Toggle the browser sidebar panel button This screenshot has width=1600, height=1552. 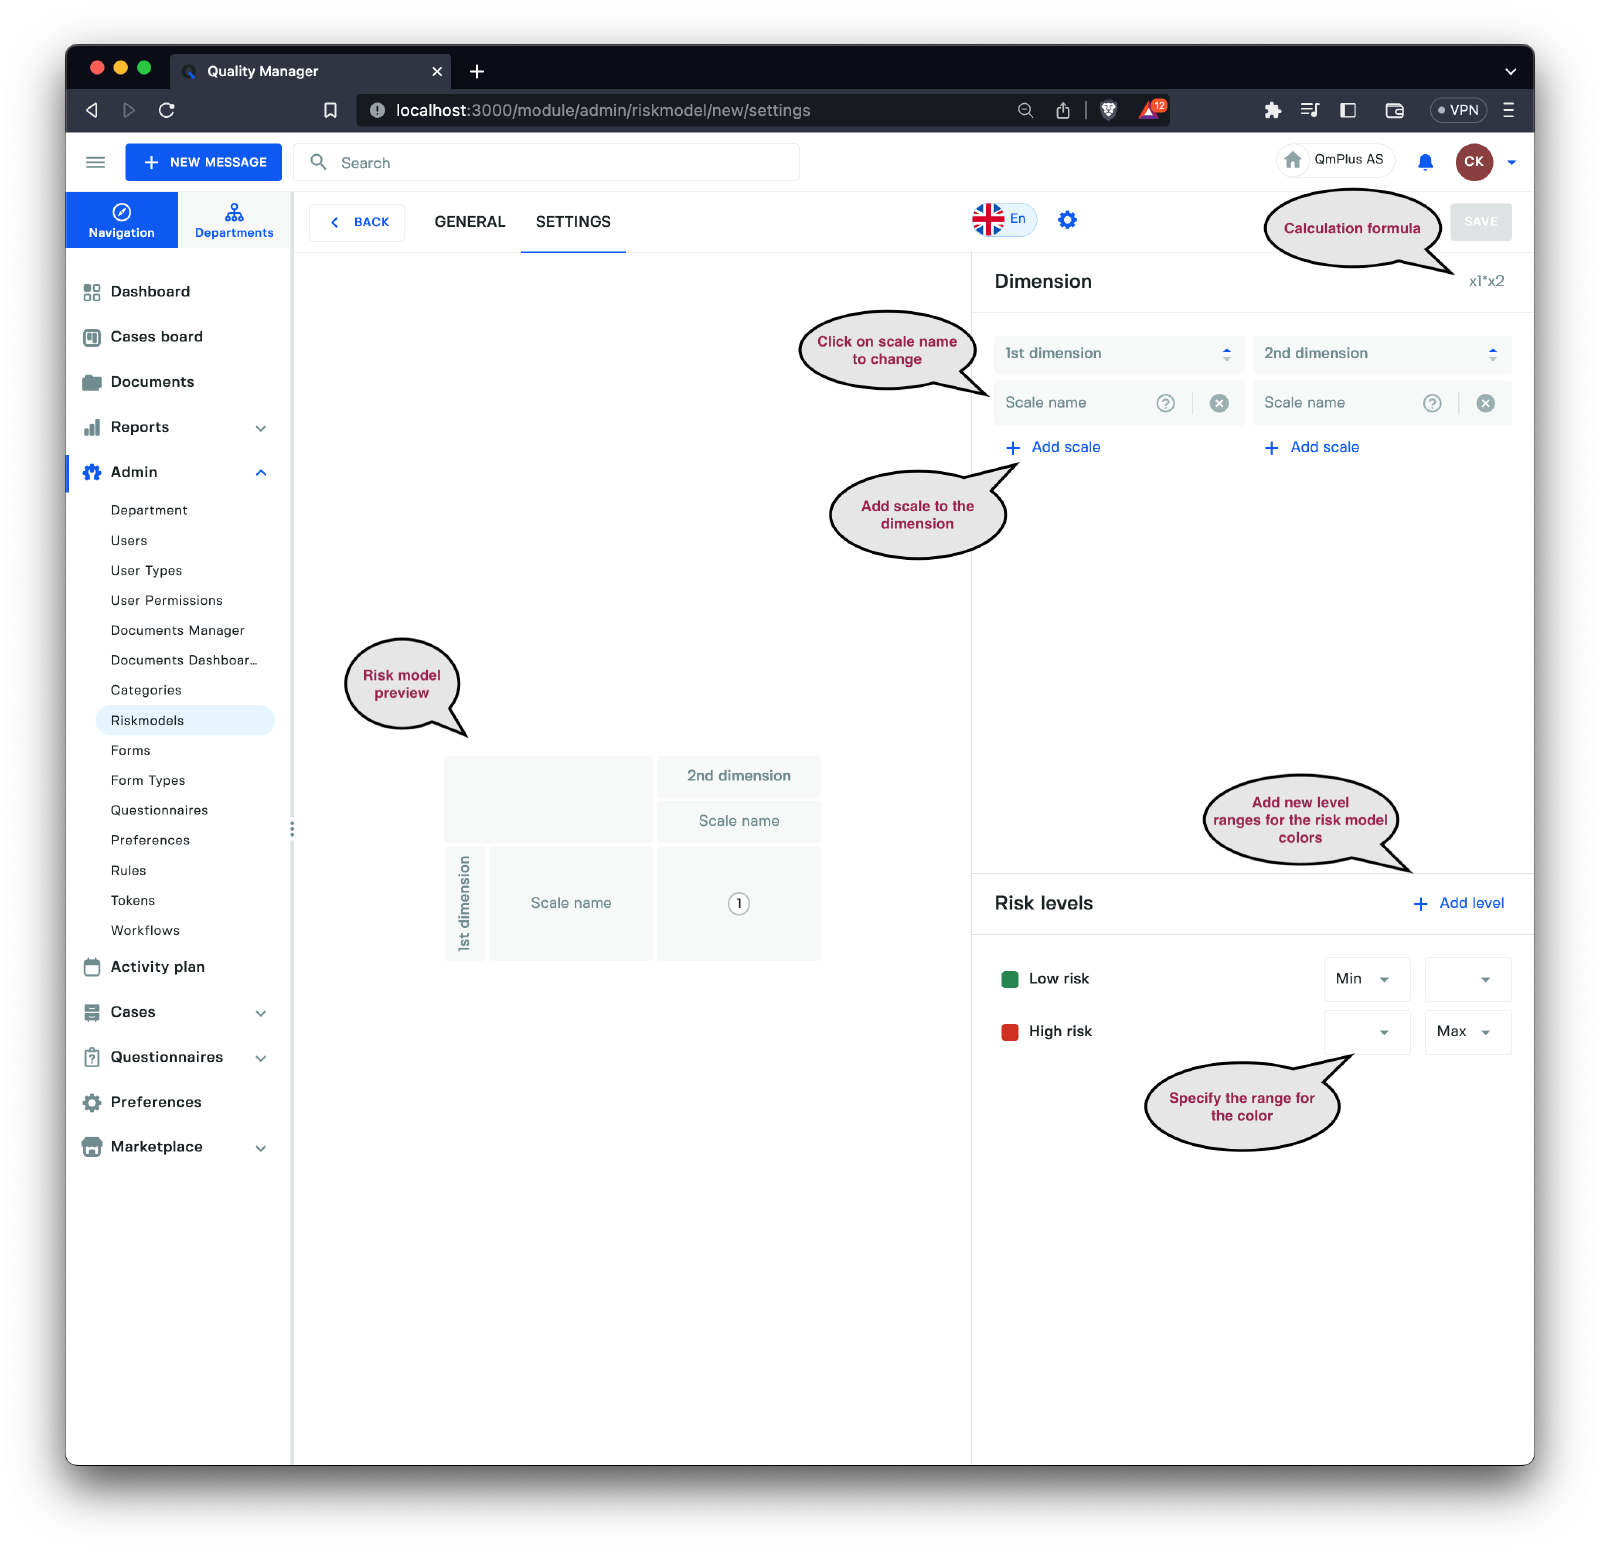pos(1347,110)
